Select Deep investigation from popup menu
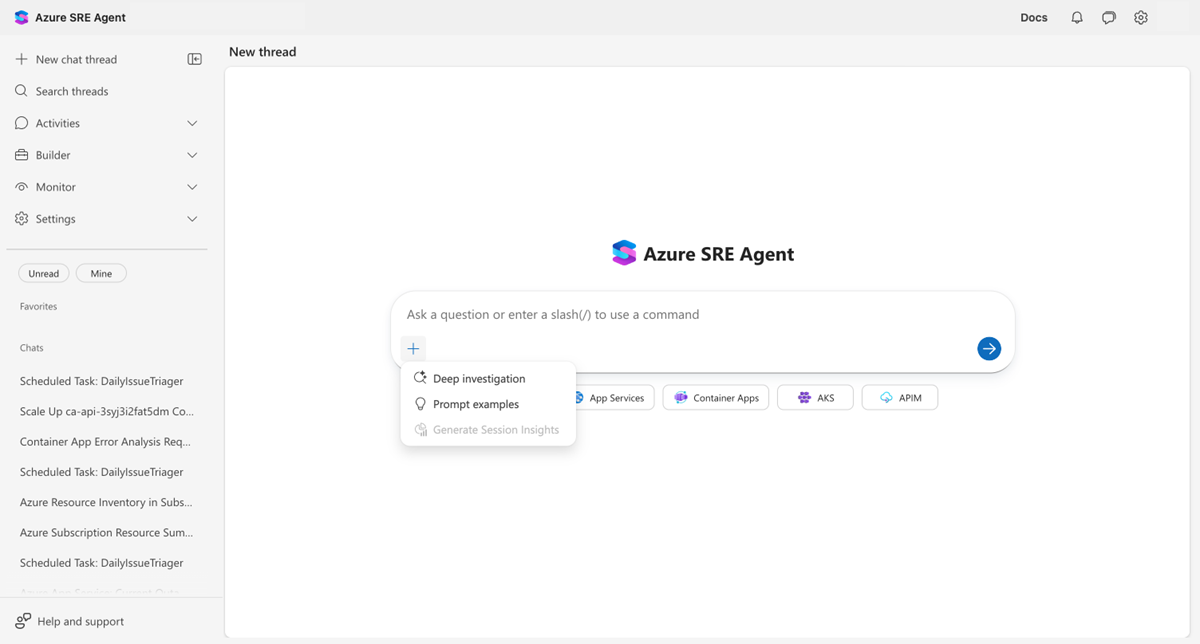Viewport: 1200px width, 644px height. pyautogui.click(x=488, y=379)
